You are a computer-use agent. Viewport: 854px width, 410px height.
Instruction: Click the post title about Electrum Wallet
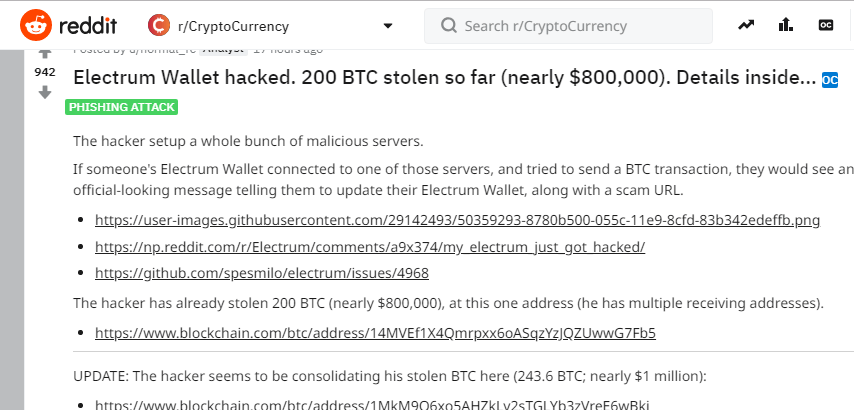click(x=444, y=78)
